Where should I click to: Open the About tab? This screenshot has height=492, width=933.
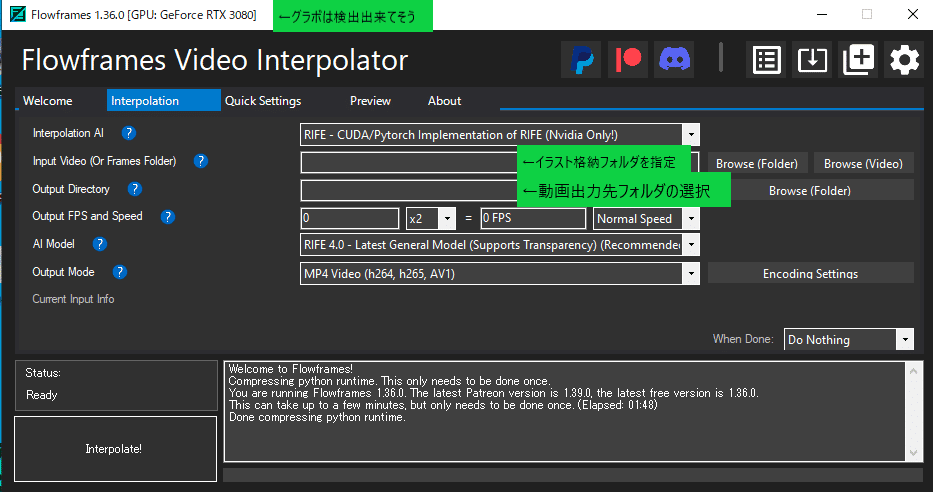pos(444,101)
